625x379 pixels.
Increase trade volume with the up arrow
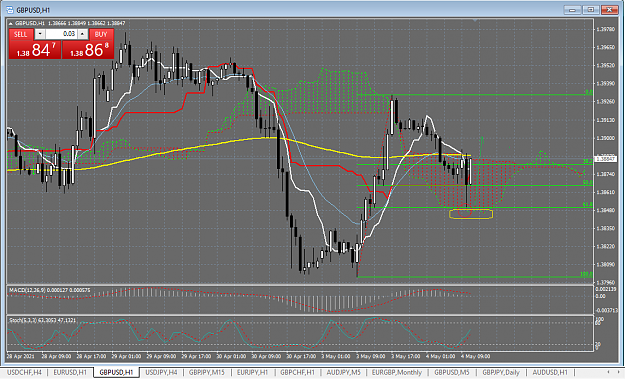click(83, 34)
